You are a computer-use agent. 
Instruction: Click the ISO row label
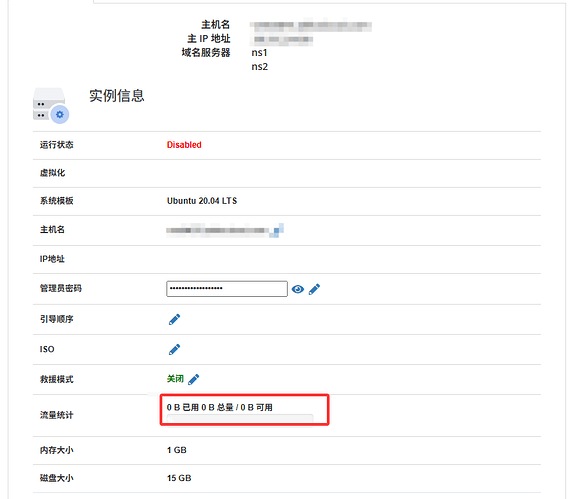[47, 349]
